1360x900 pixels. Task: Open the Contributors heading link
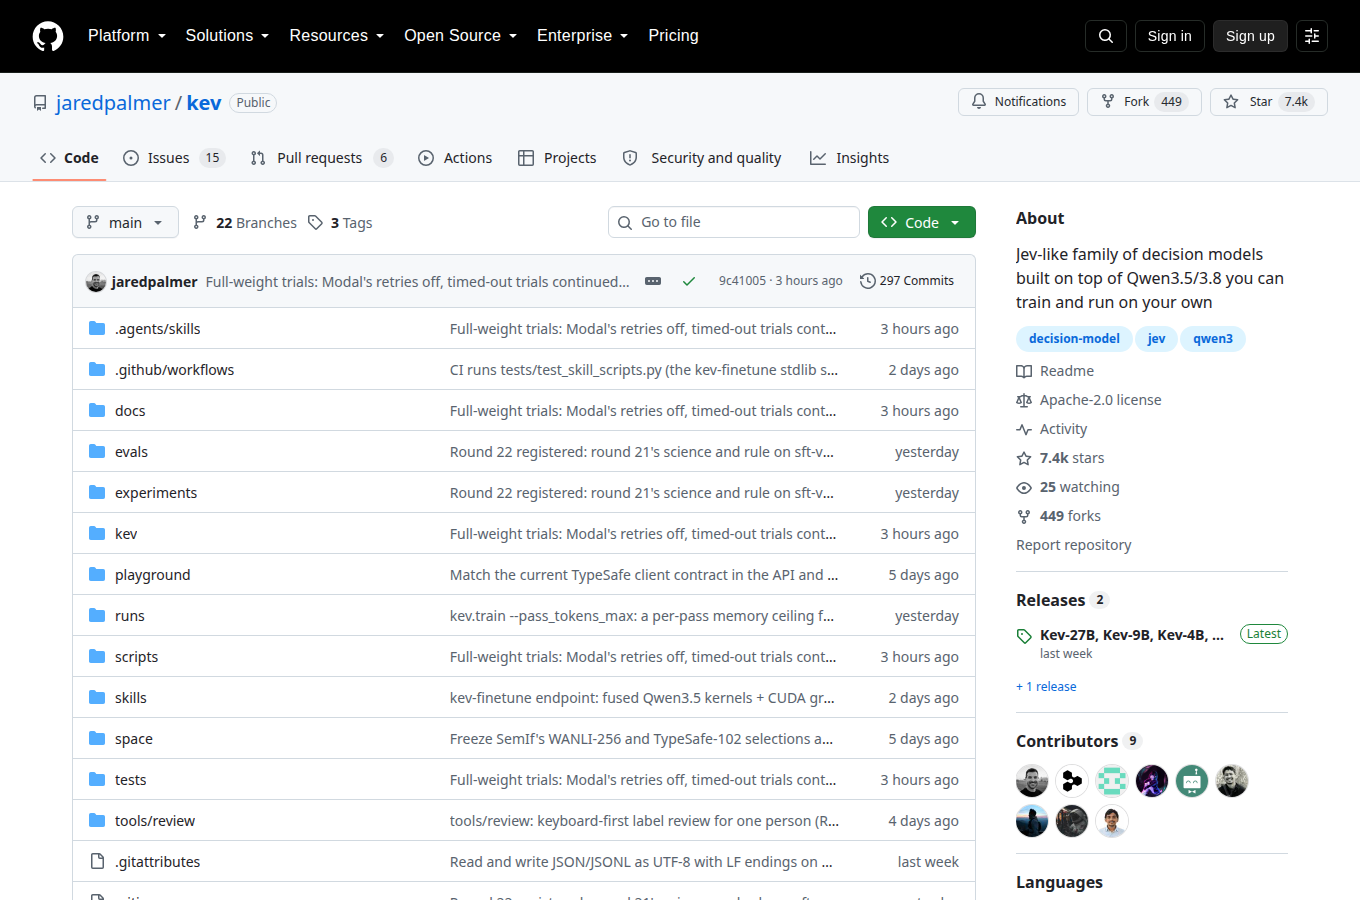pos(1078,741)
